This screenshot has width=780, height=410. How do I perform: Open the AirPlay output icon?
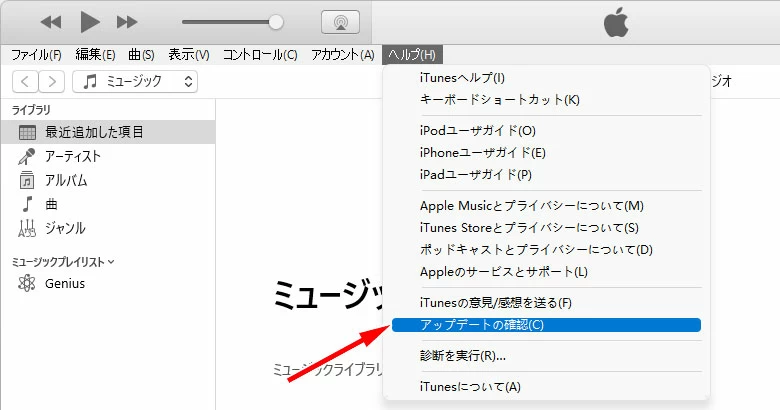pos(340,22)
